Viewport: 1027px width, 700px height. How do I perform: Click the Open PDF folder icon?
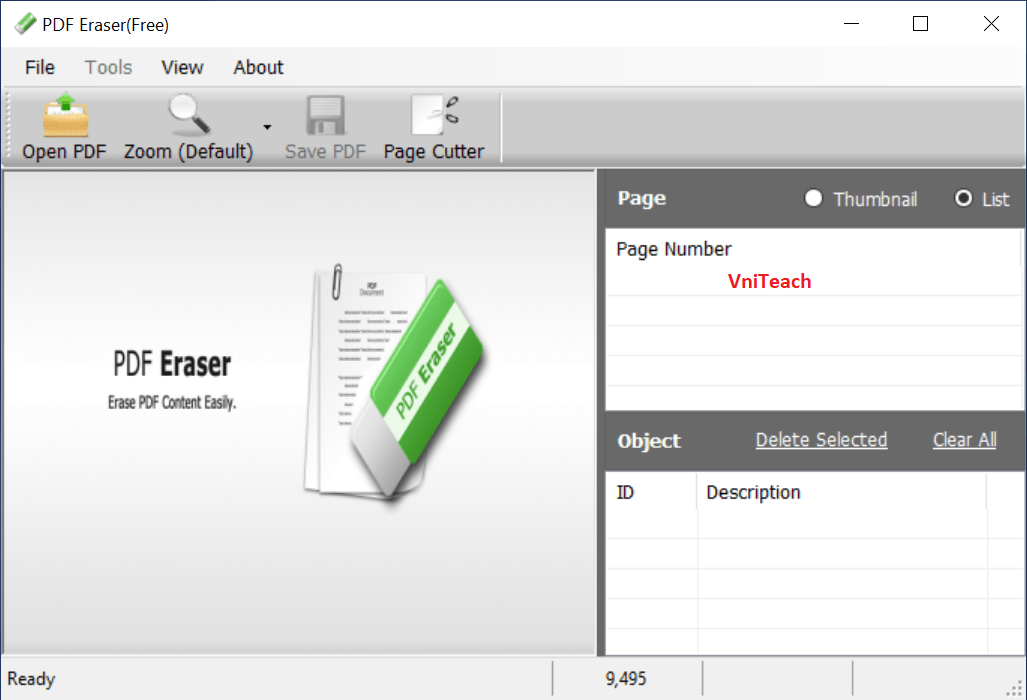pyautogui.click(x=65, y=115)
